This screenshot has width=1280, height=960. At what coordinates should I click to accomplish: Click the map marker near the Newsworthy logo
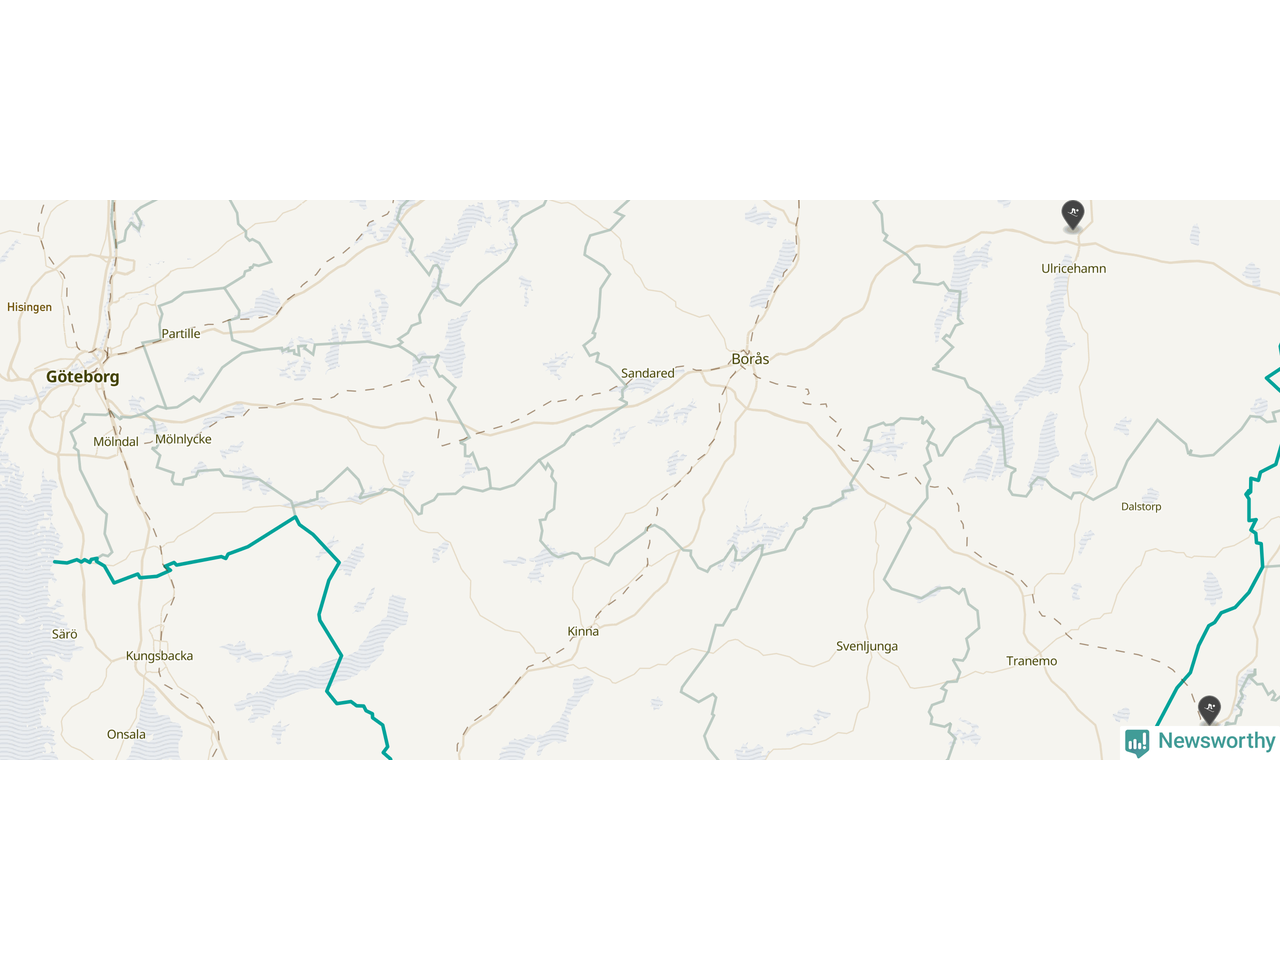point(1210,710)
